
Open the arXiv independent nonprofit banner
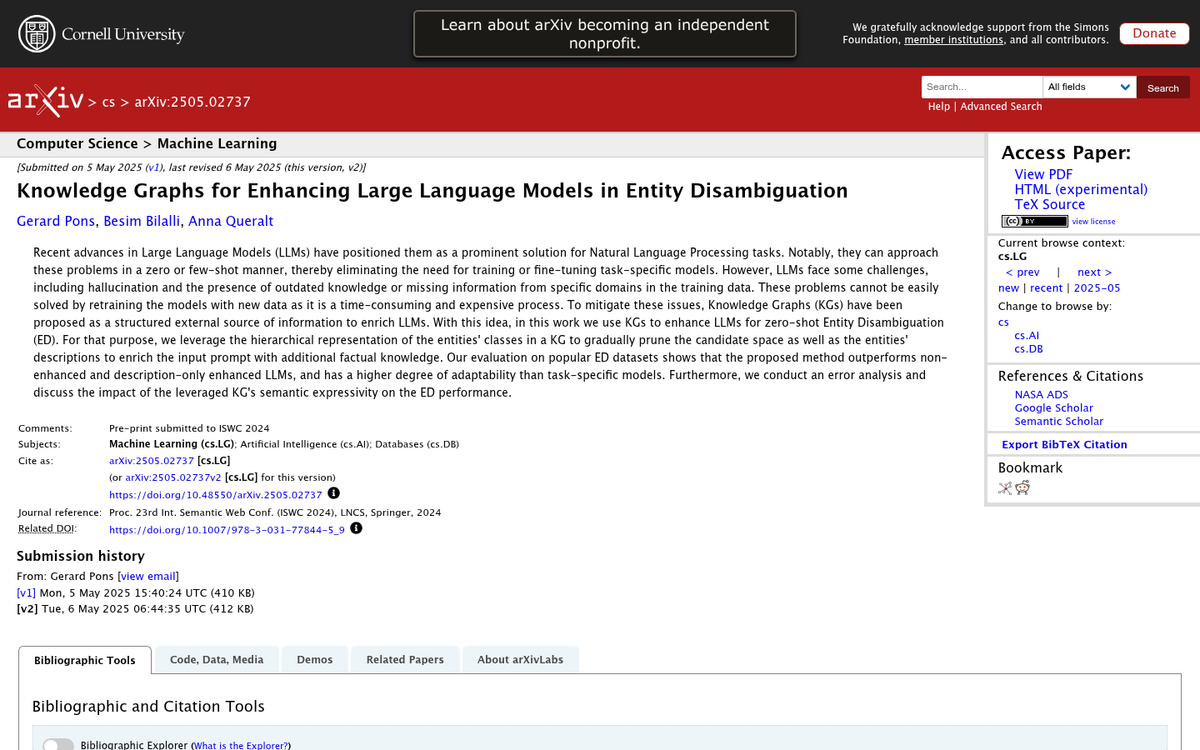point(605,34)
